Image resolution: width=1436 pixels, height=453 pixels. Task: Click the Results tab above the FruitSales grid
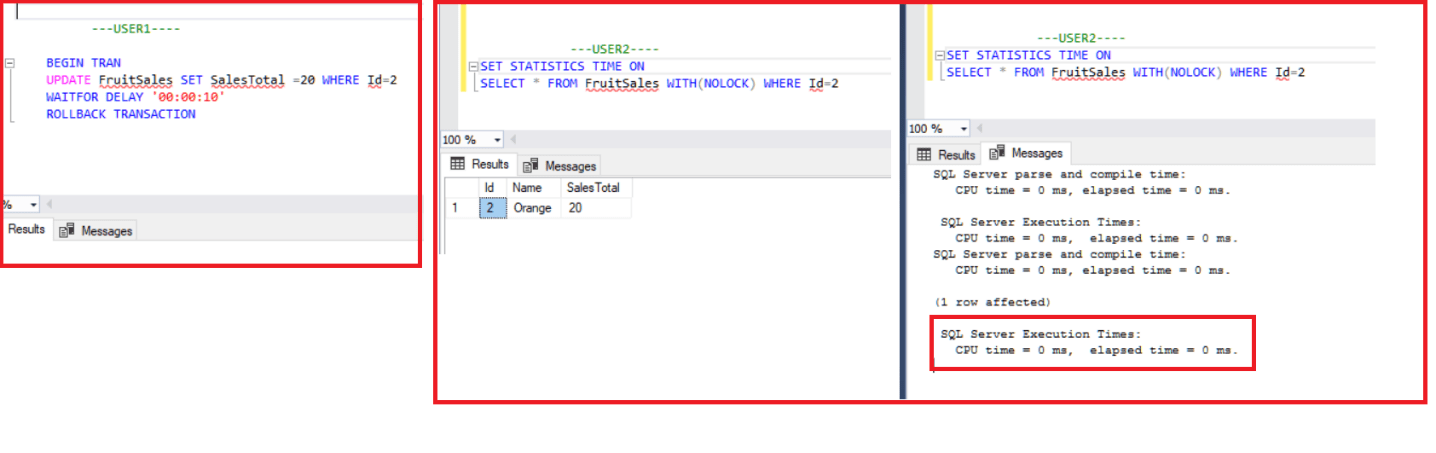pos(479,164)
